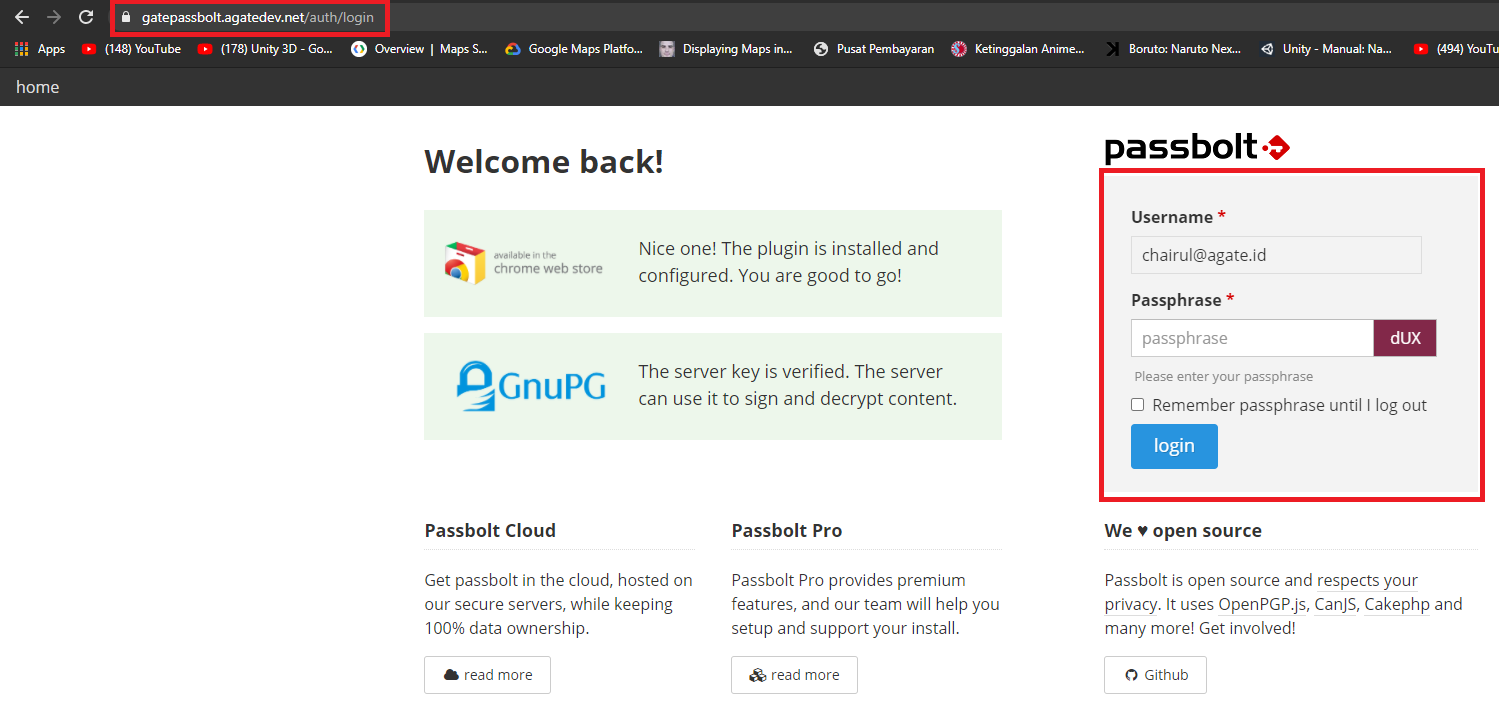Focus the passphrase input field

[1252, 338]
